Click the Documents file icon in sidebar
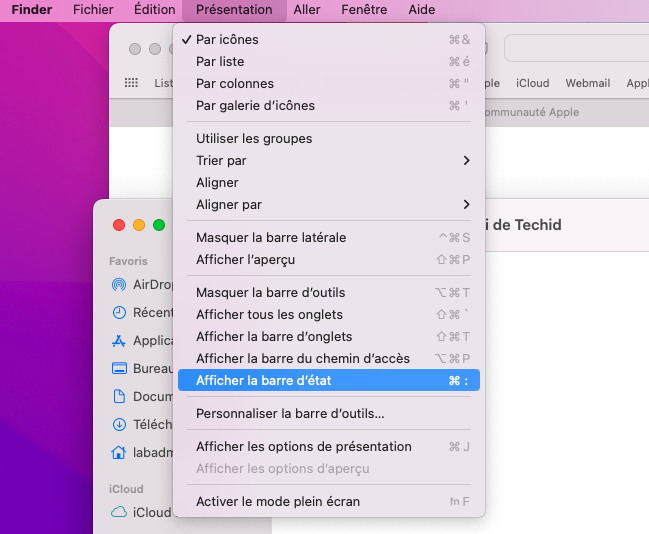649x534 pixels. [119, 397]
